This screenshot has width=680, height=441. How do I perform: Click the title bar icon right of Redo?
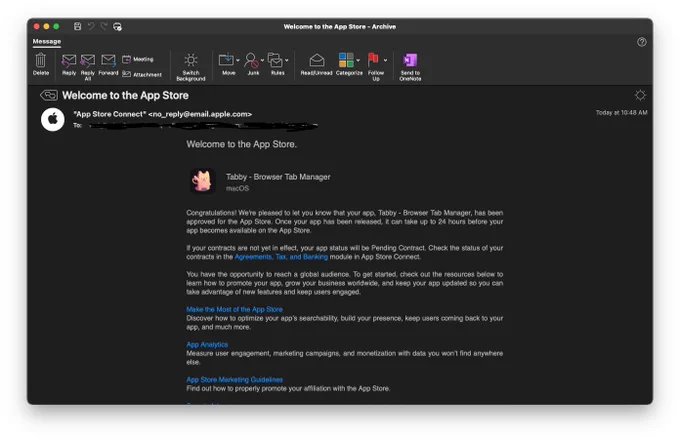pos(117,26)
